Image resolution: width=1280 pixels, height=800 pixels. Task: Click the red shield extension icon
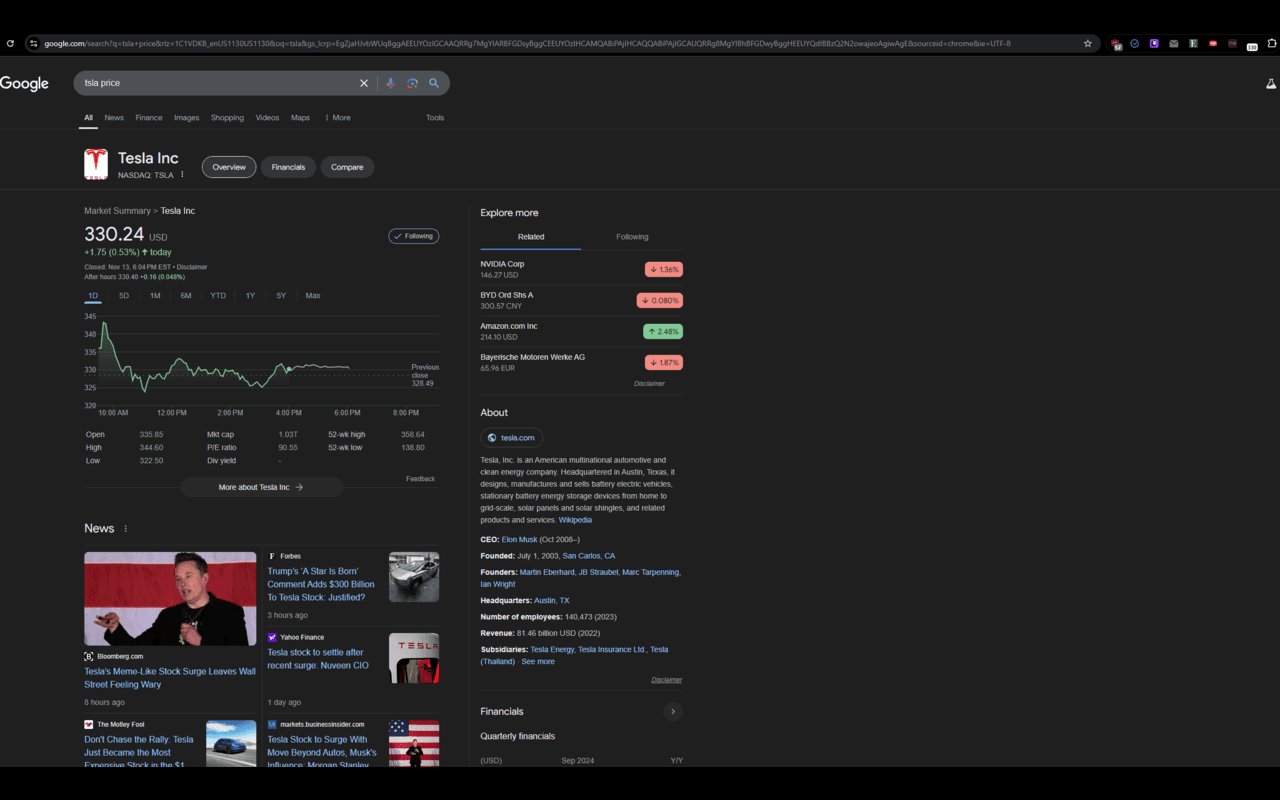coord(1116,44)
